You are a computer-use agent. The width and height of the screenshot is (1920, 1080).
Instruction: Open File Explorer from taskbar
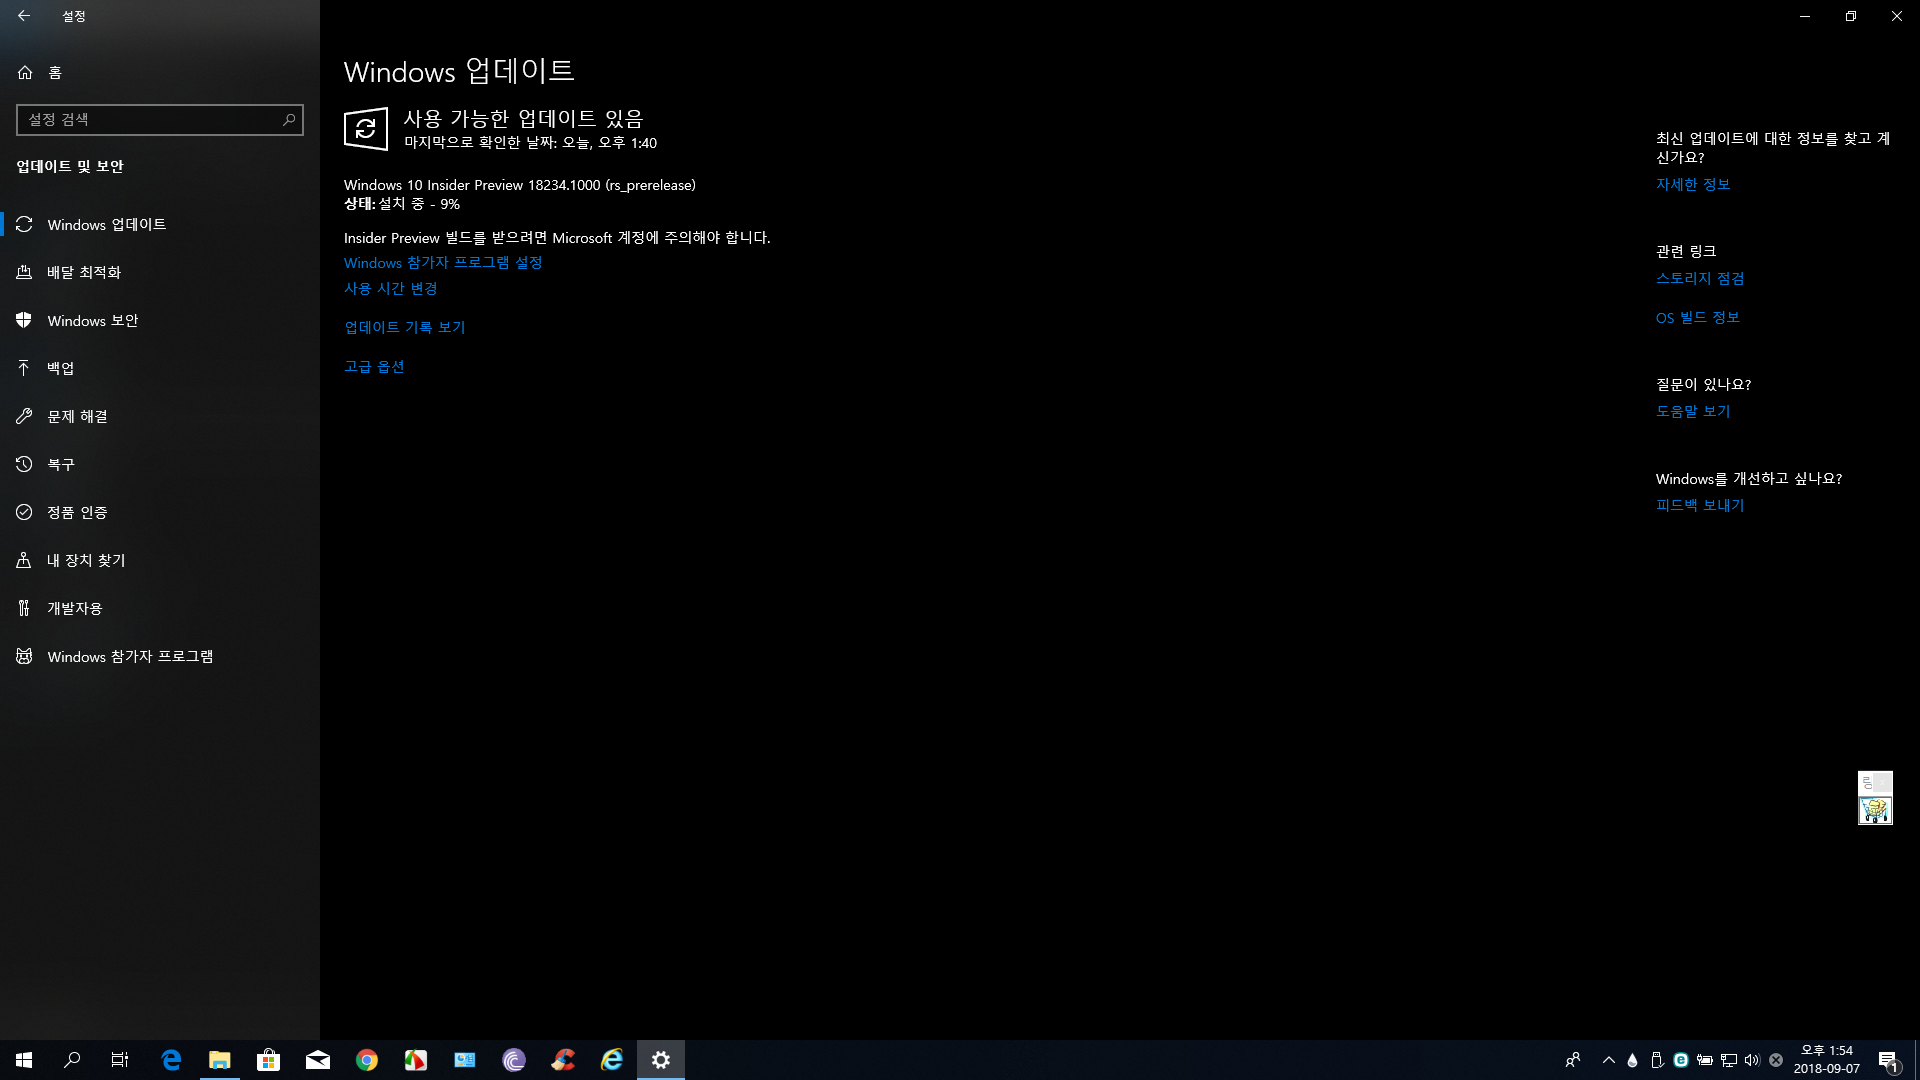220,1060
